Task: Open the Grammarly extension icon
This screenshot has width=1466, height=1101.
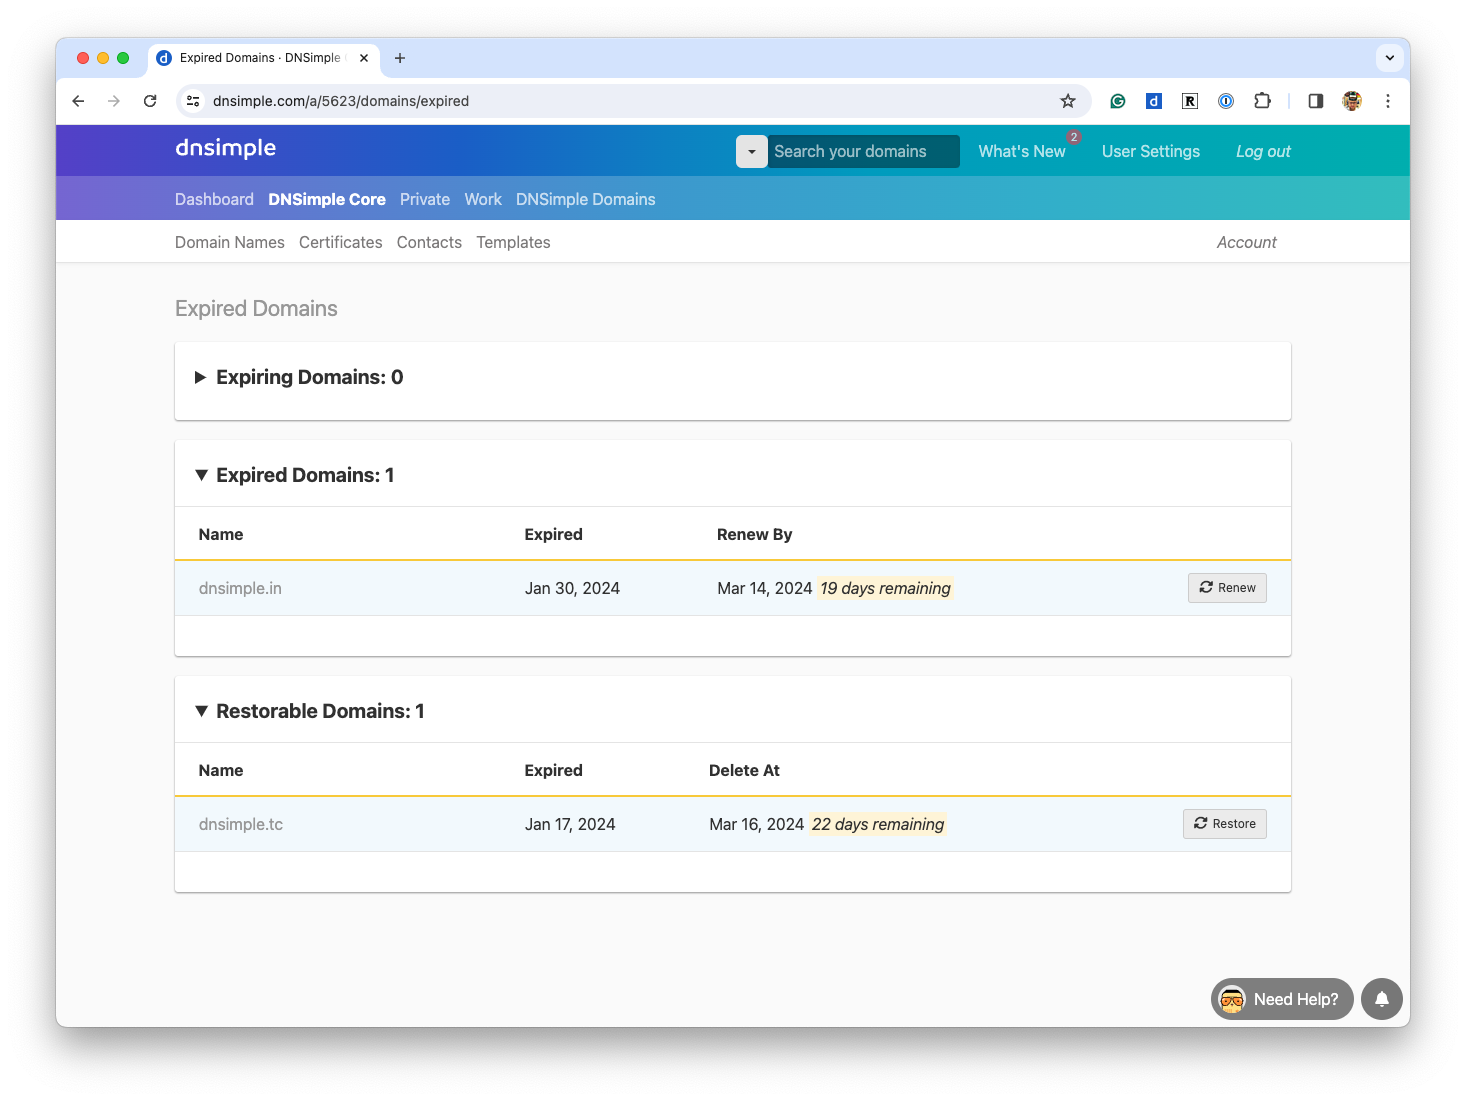Action: tap(1118, 101)
